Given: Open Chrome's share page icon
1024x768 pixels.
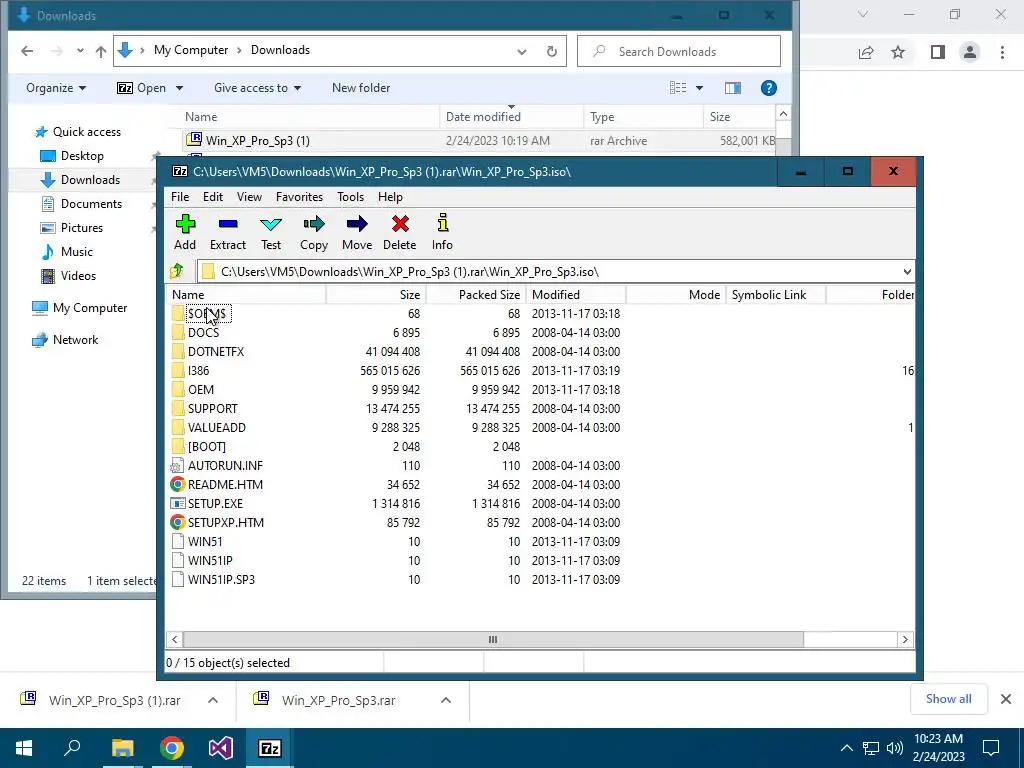Looking at the screenshot, I should point(866,52).
